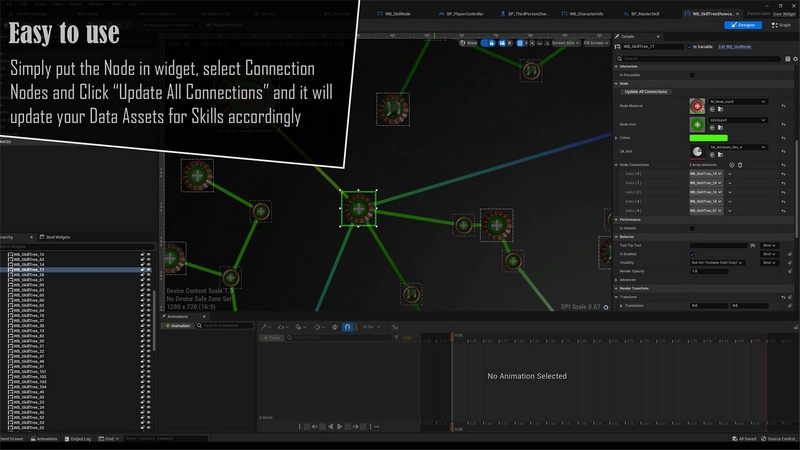Reset Node Material to default value
The width and height of the screenshot is (800, 450).
point(783,105)
